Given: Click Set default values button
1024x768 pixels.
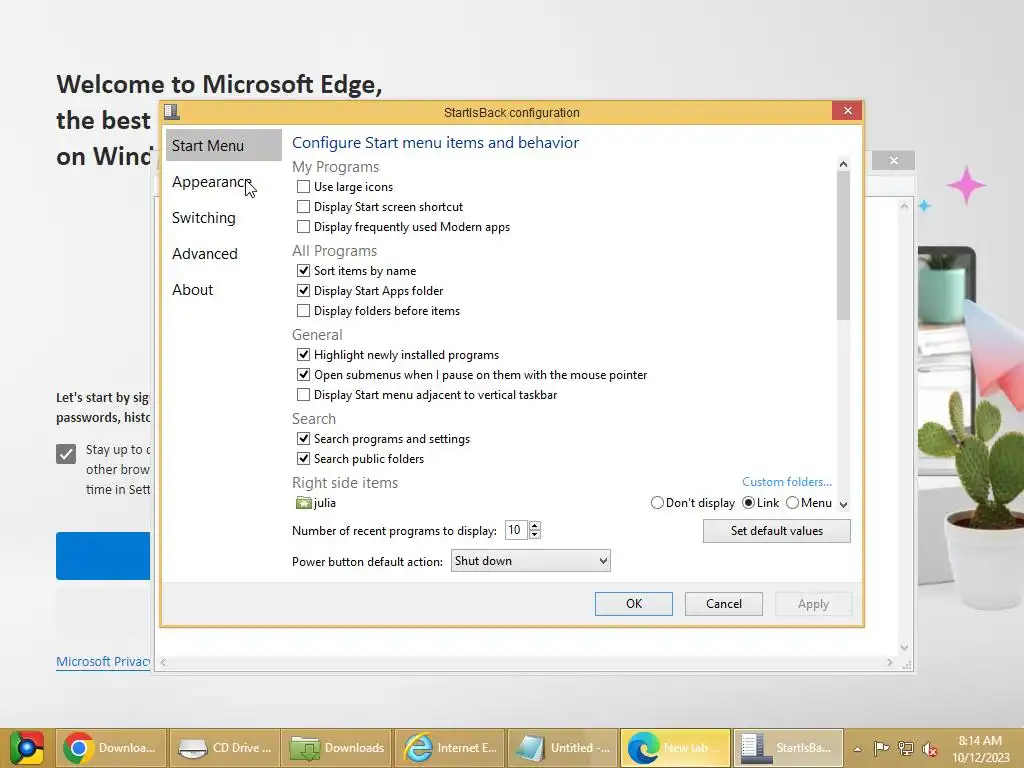Looking at the screenshot, I should 776,531.
